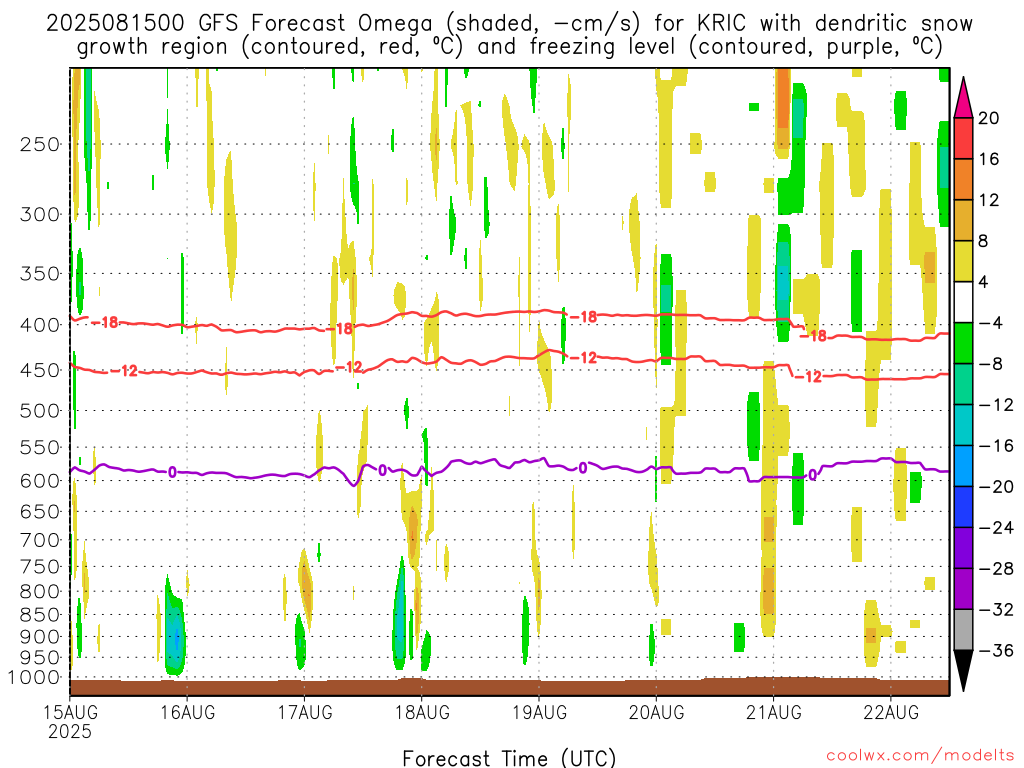Click the 600 pressure level label

click(x=40, y=481)
